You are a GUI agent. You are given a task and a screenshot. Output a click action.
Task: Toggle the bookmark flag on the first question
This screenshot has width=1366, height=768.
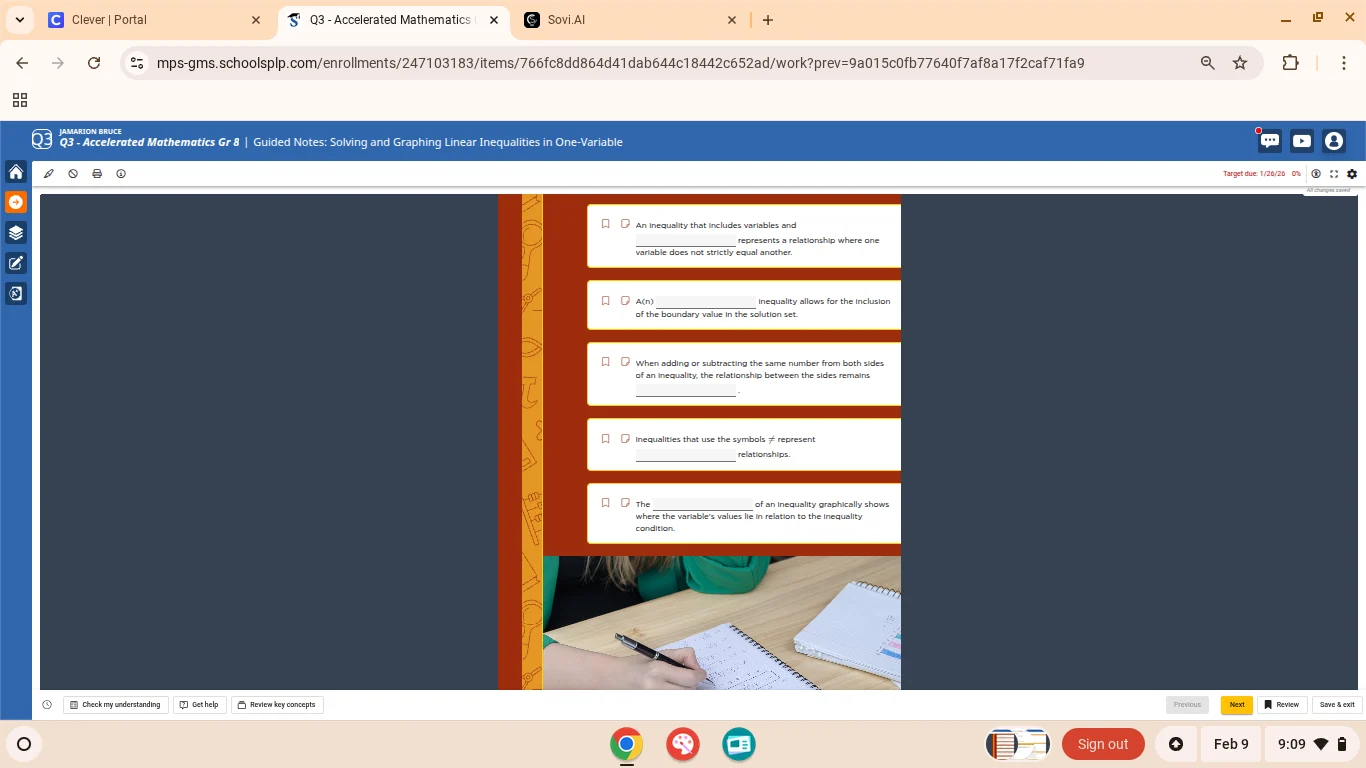[x=605, y=224]
